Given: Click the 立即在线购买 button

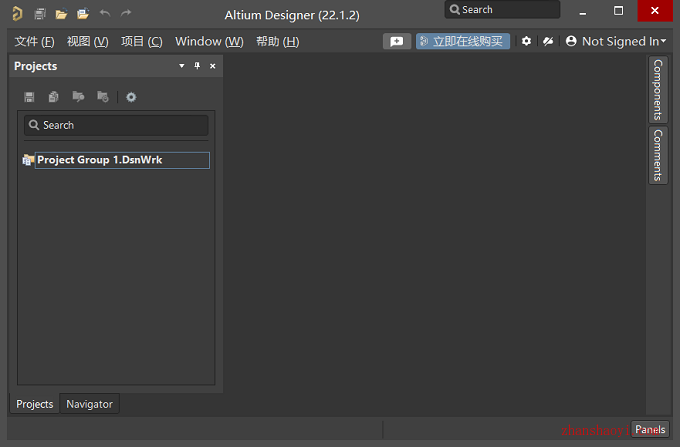Looking at the screenshot, I should 463,42.
